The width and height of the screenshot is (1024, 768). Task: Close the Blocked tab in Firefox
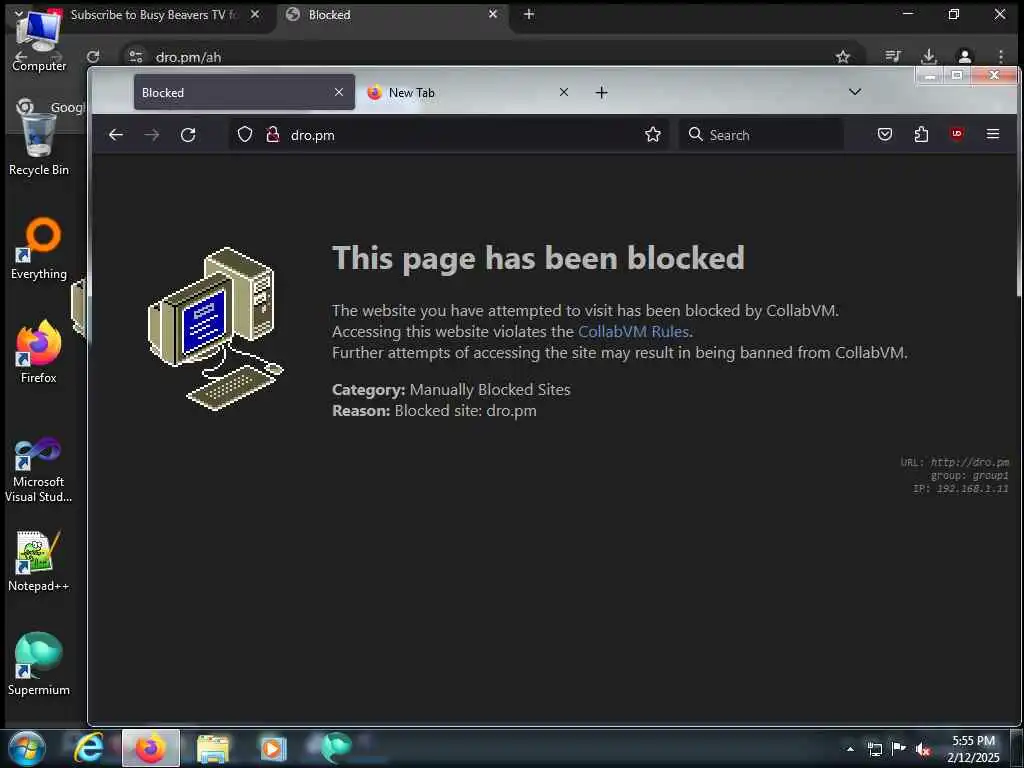(339, 92)
